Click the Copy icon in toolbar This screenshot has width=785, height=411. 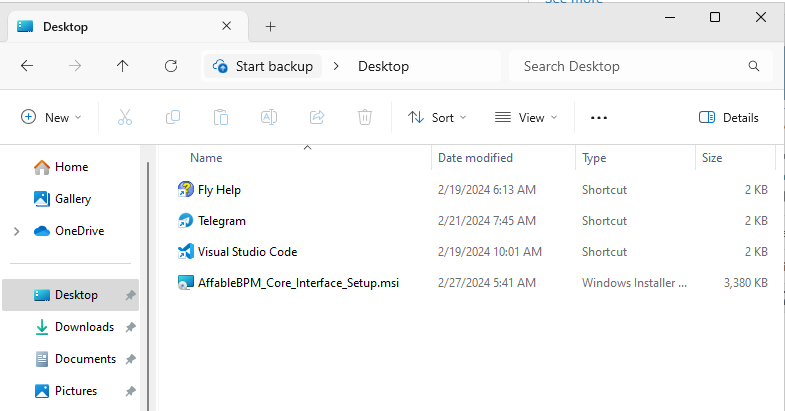[x=173, y=117]
